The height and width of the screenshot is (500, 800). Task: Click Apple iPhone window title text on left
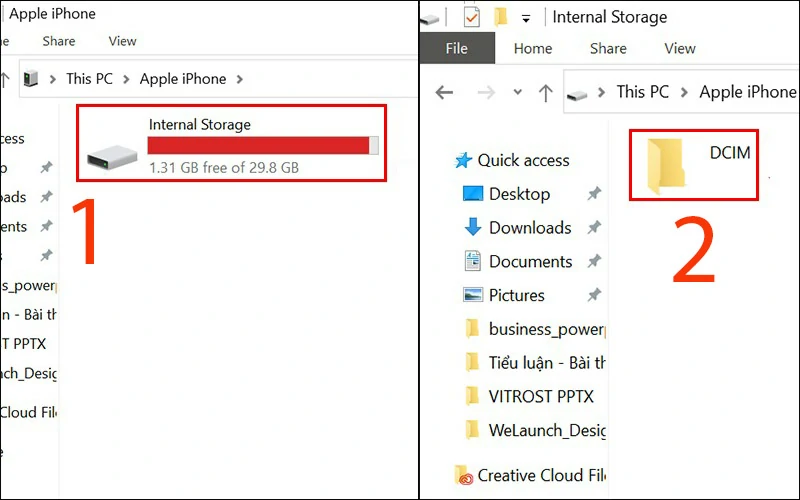[53, 14]
